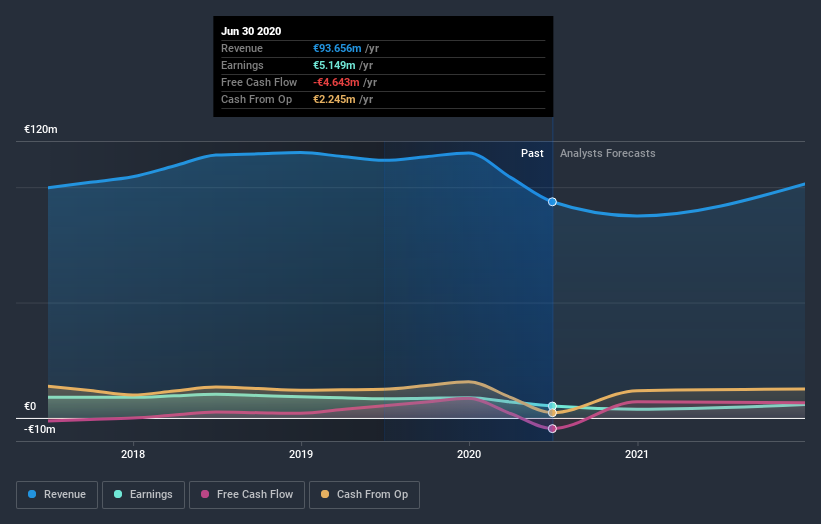Click the Free Cash Flow label in tooltip

tap(259, 82)
